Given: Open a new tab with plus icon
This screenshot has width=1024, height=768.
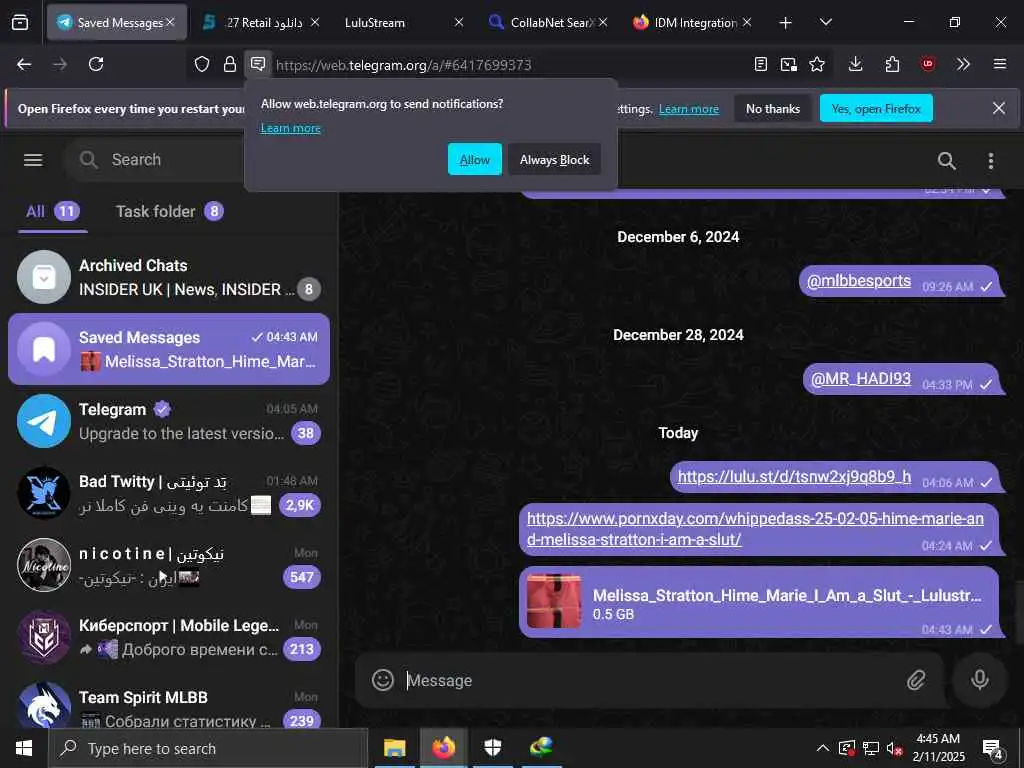Looking at the screenshot, I should point(785,23).
